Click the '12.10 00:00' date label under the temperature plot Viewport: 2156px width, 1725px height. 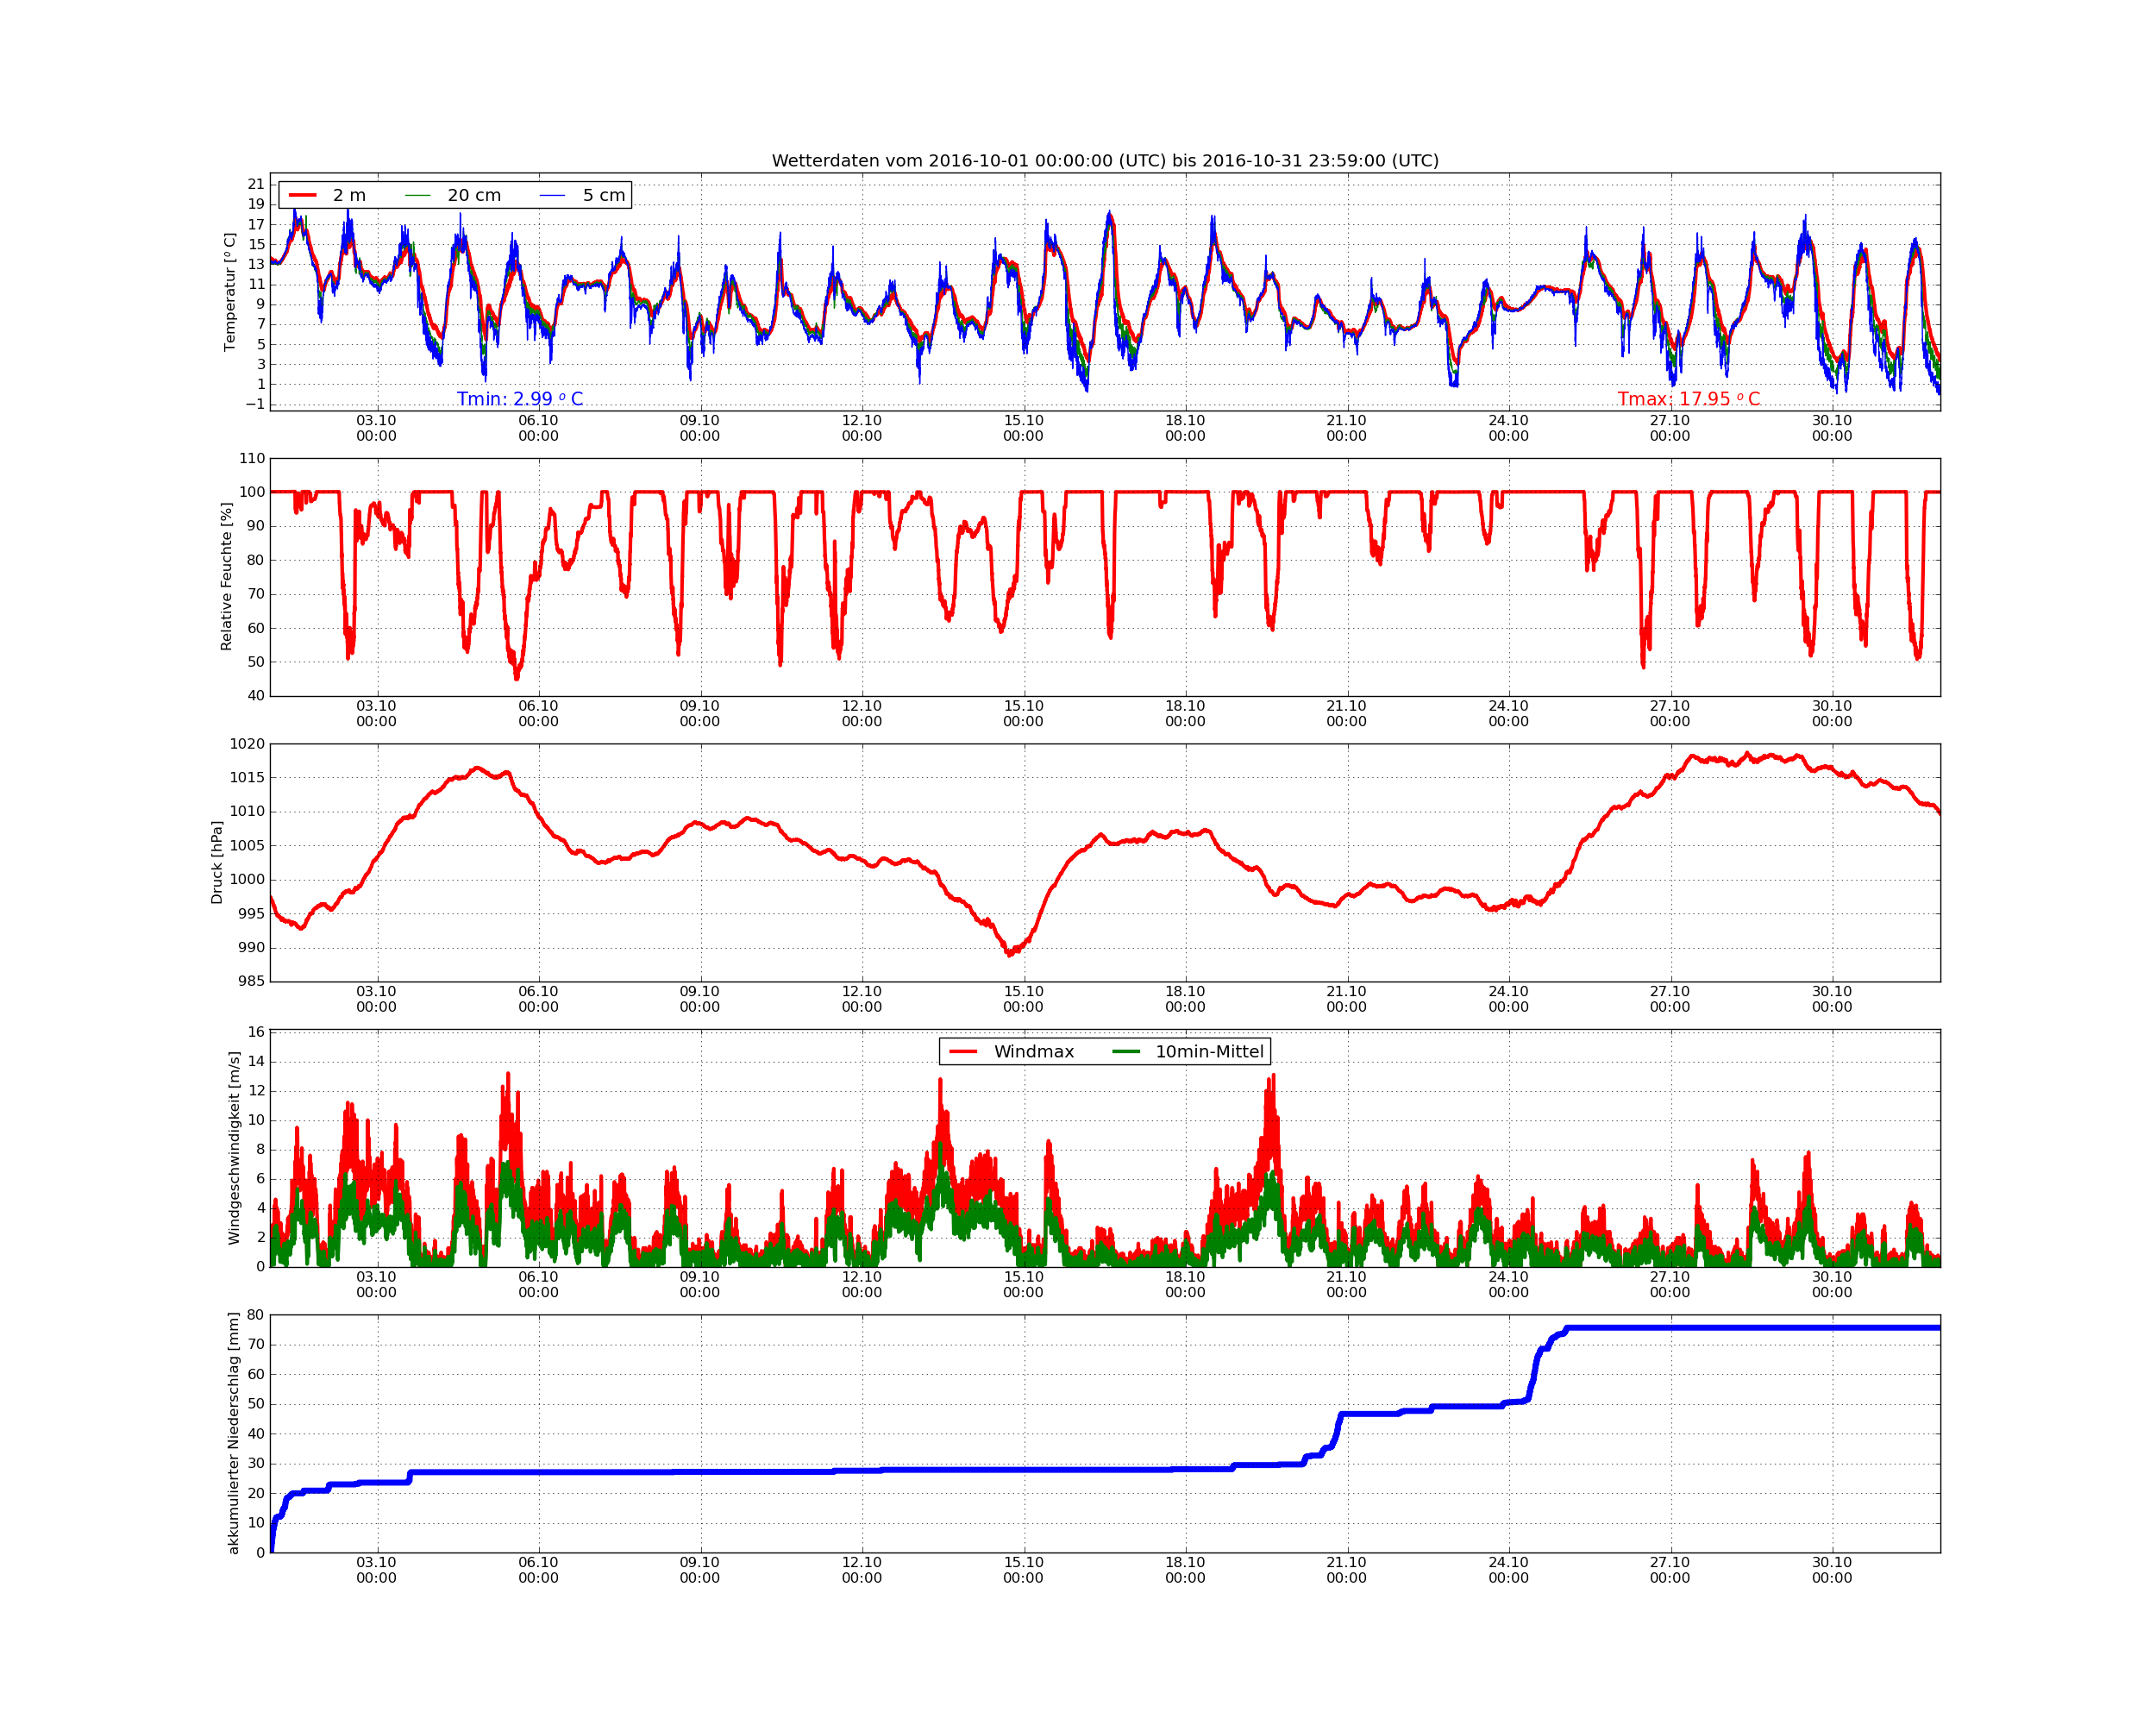[862, 428]
